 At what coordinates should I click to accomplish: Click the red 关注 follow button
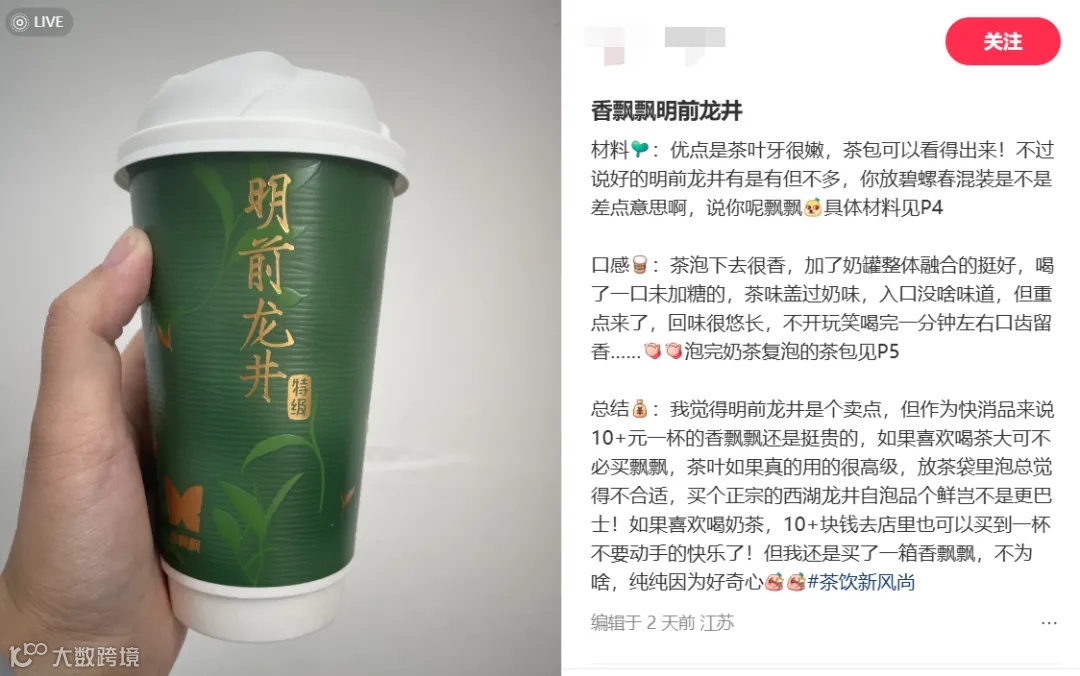point(1002,41)
